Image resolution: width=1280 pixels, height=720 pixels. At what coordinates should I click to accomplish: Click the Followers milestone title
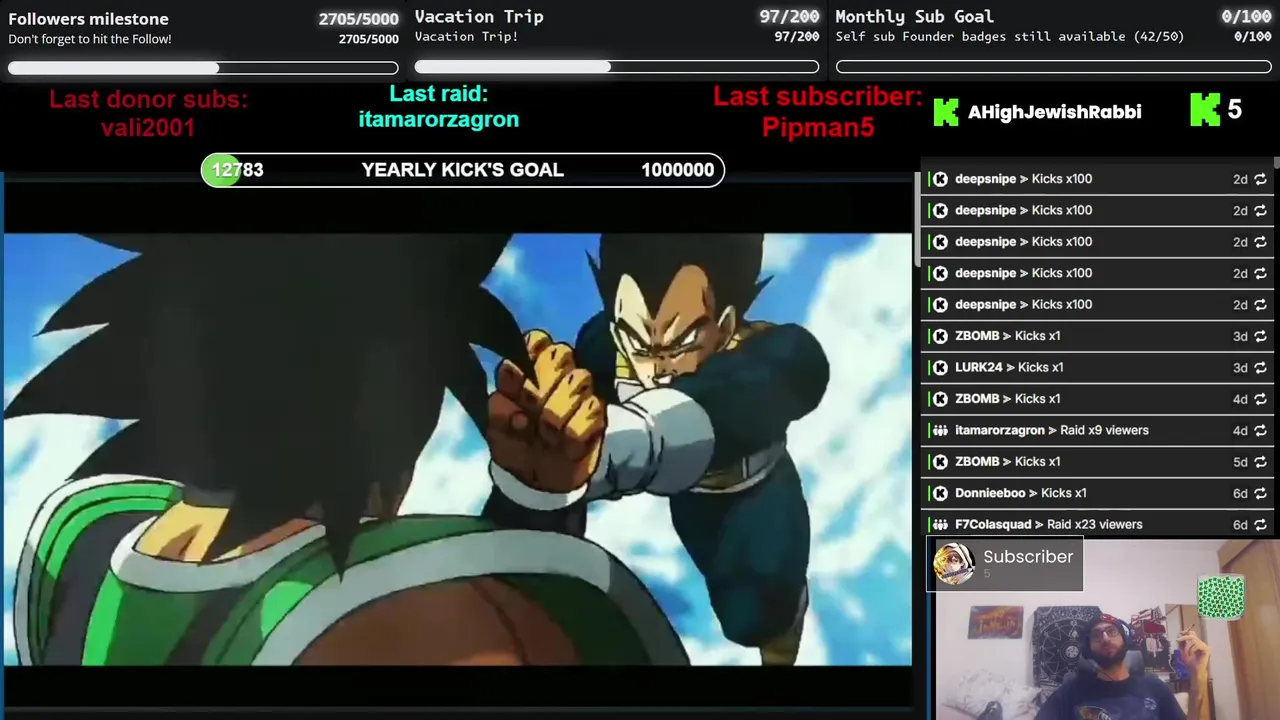pyautogui.click(x=88, y=19)
